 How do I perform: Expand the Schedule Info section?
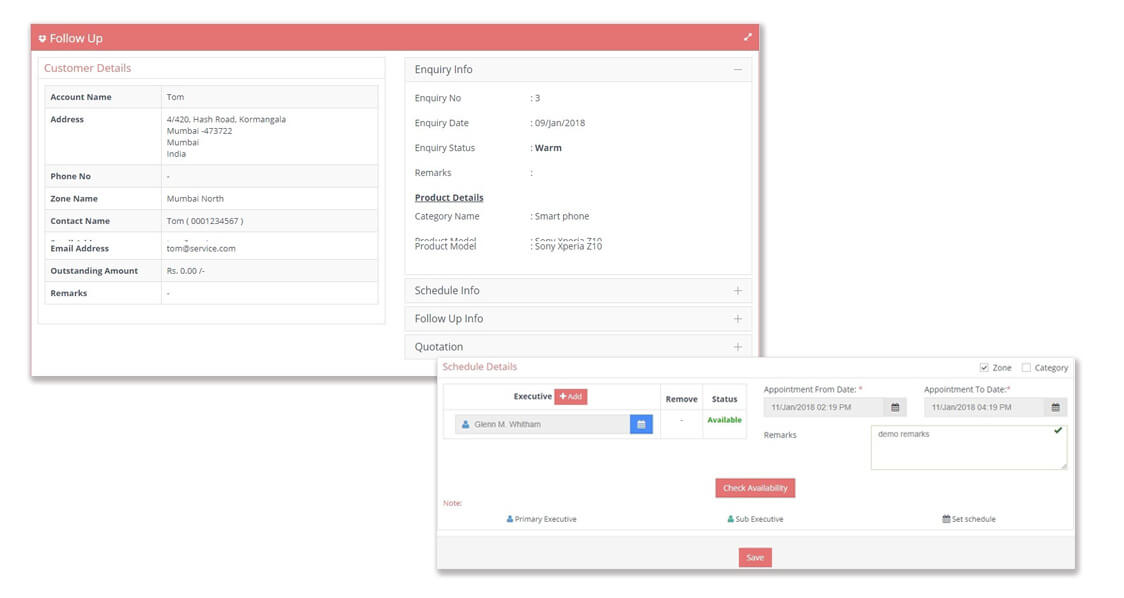tap(738, 290)
